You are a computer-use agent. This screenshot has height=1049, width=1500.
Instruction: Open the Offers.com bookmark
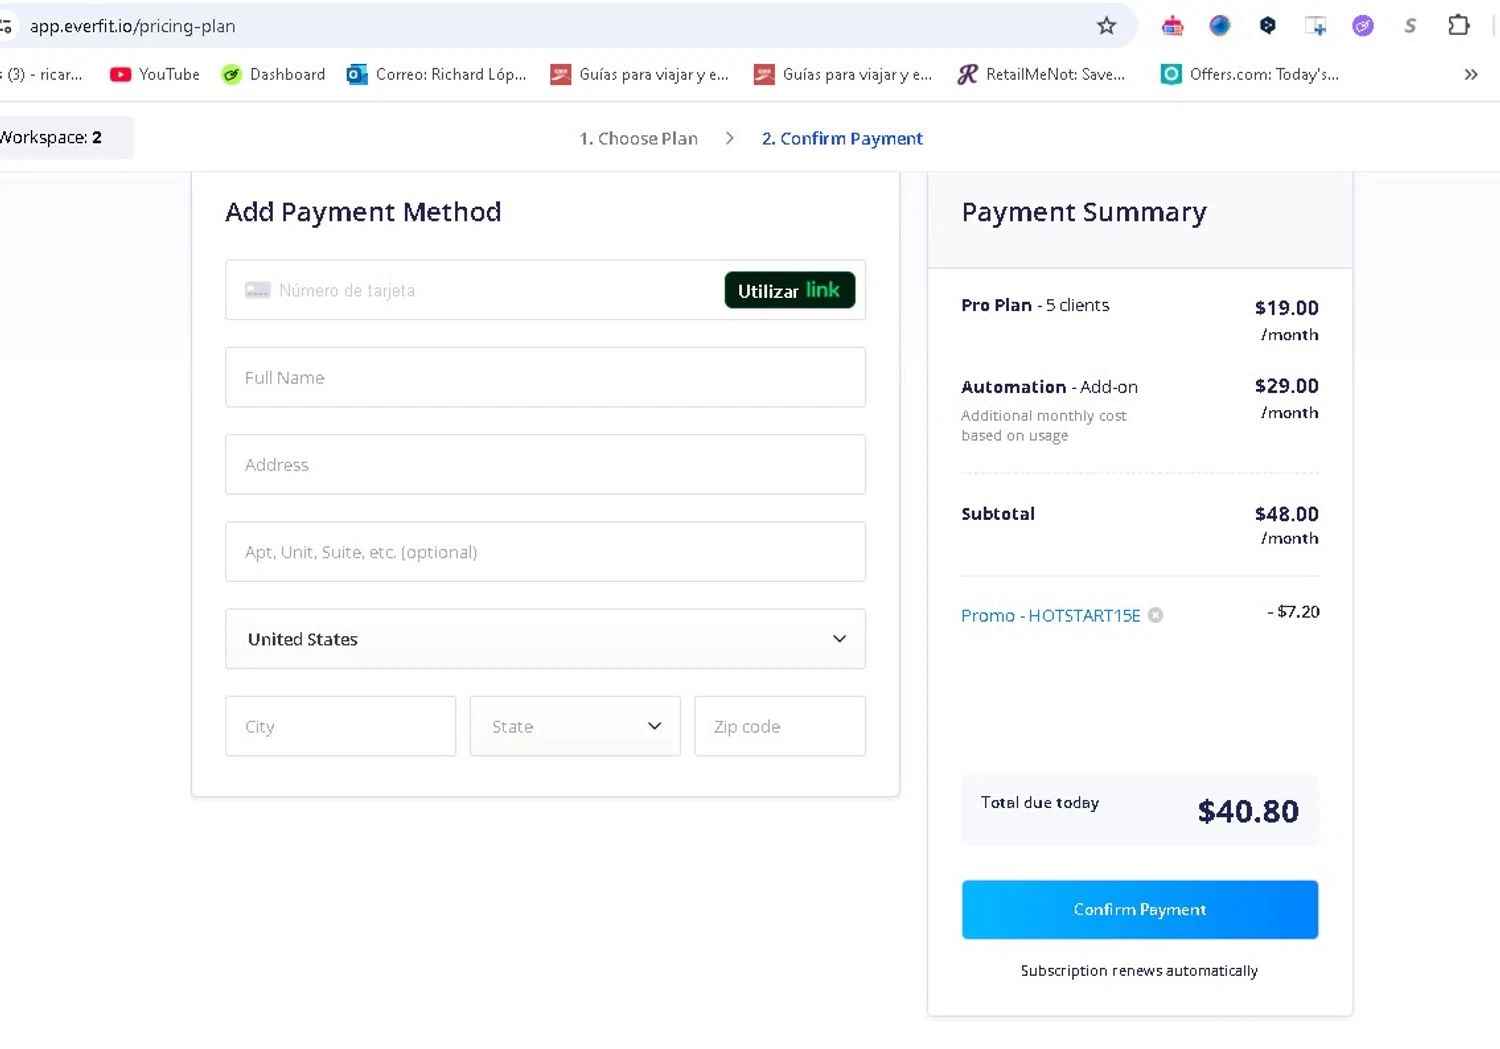[x=1250, y=74]
